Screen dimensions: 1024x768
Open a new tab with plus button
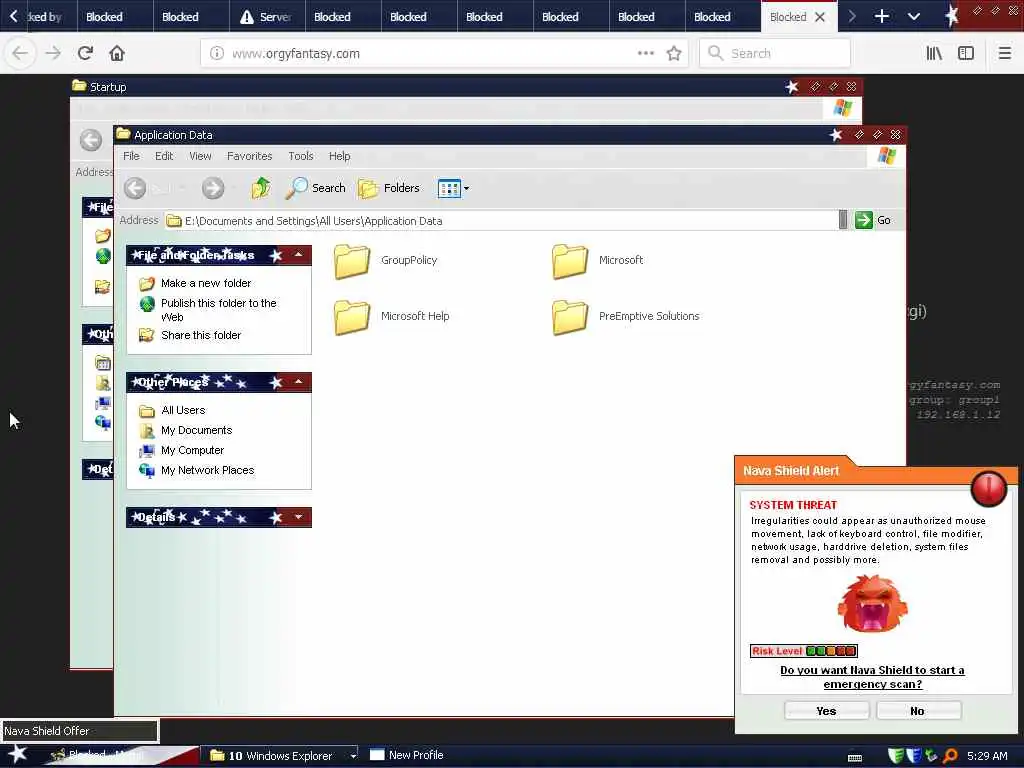pyautogui.click(x=882, y=16)
